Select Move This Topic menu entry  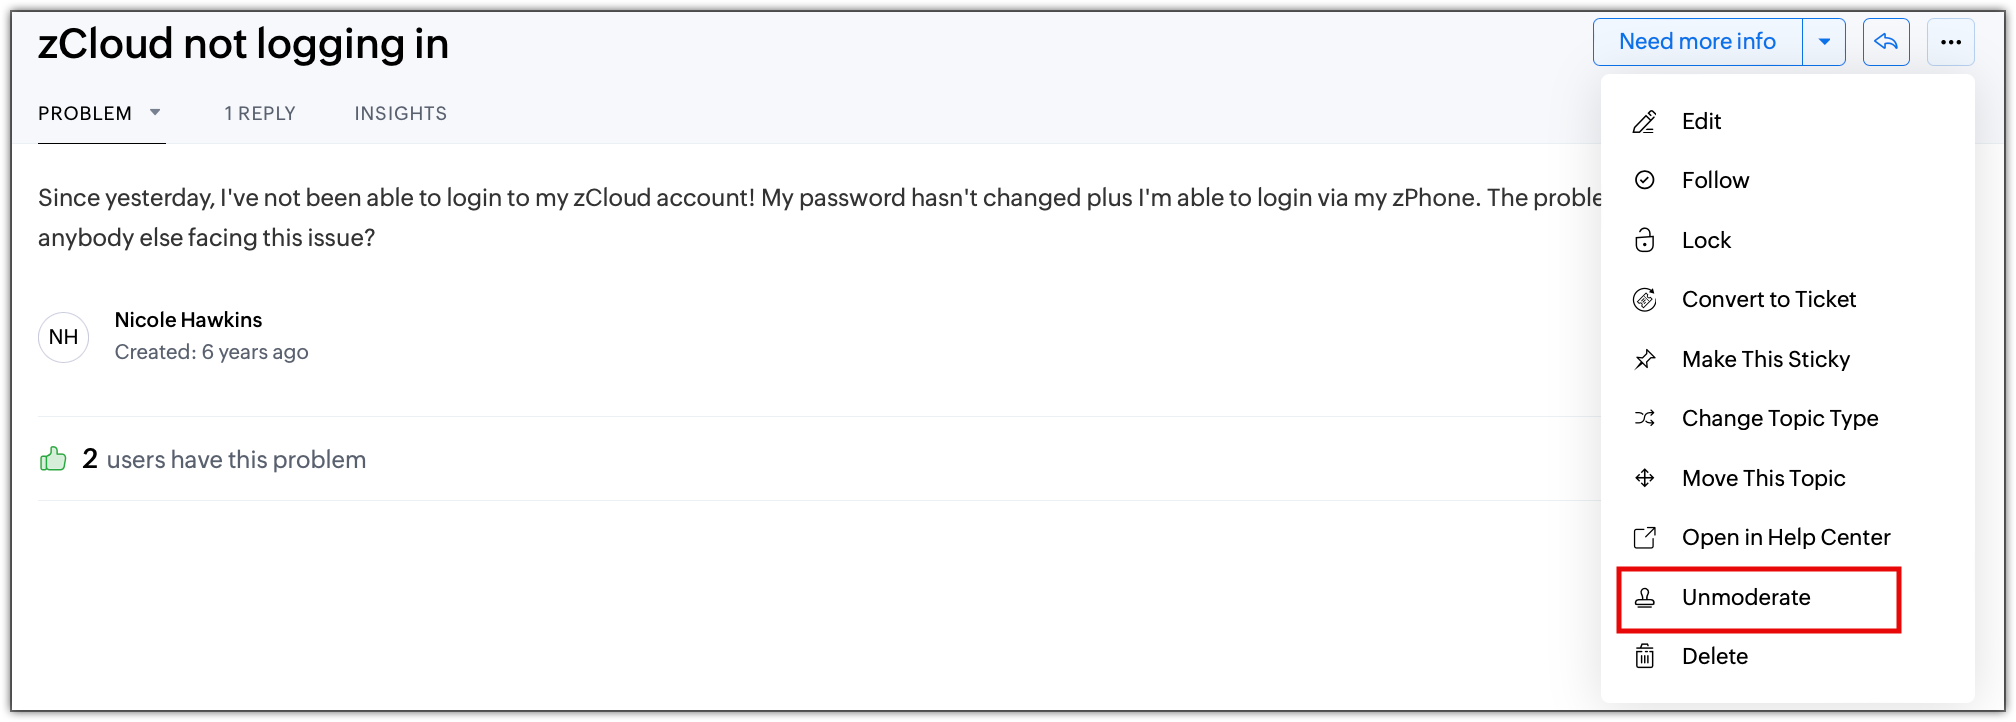[1763, 479]
